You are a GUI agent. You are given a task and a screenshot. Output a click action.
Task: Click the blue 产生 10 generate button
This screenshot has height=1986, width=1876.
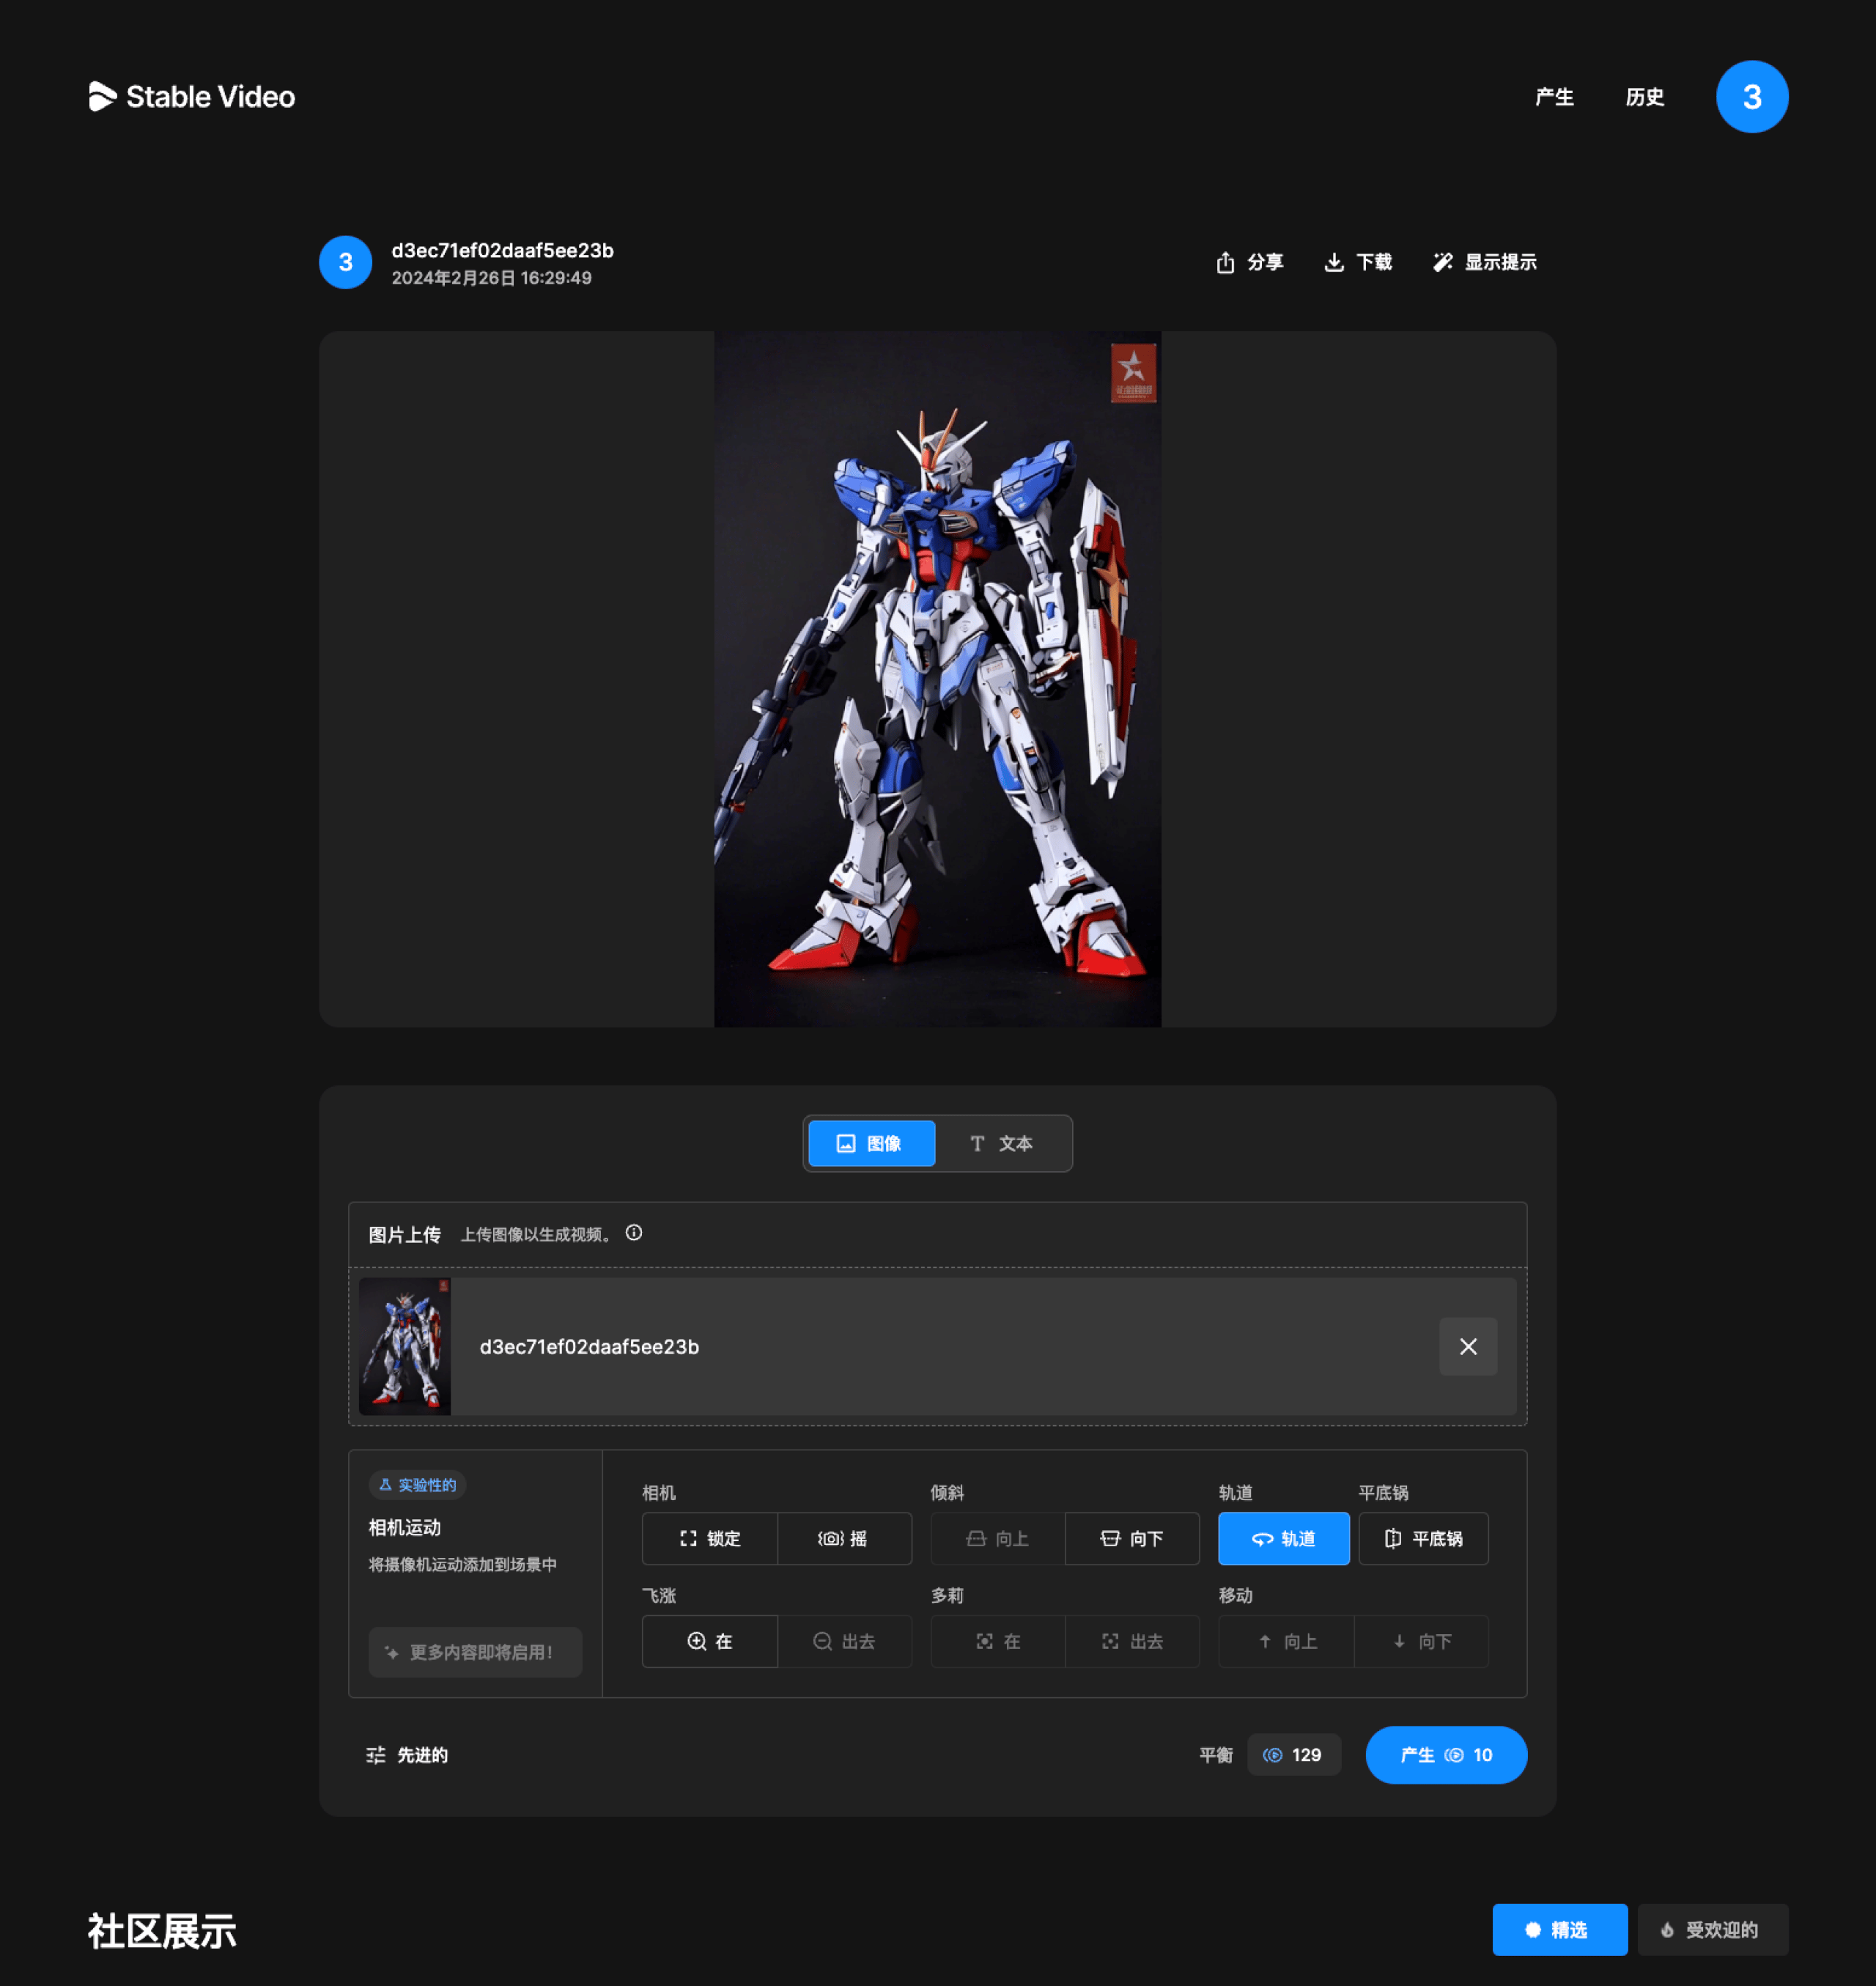coord(1446,1755)
